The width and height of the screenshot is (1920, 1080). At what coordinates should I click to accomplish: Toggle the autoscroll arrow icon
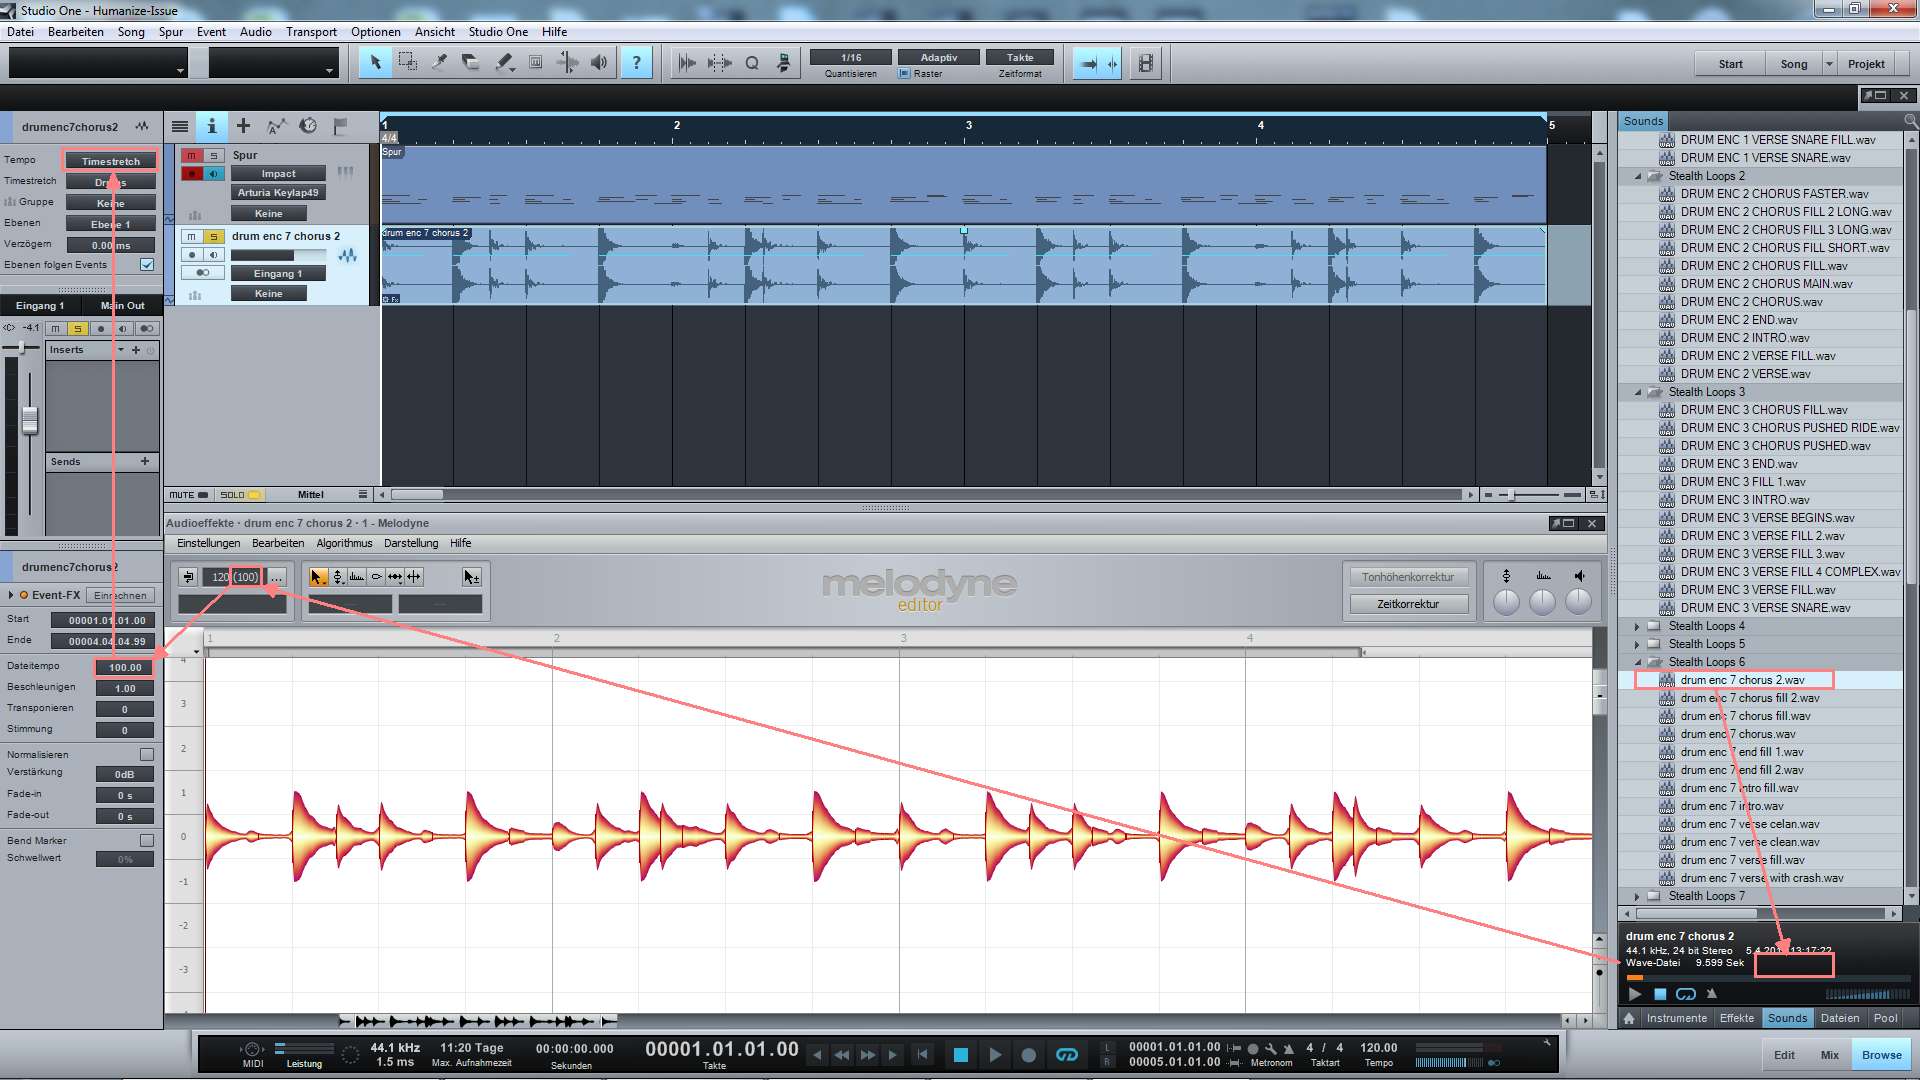coord(1089,63)
